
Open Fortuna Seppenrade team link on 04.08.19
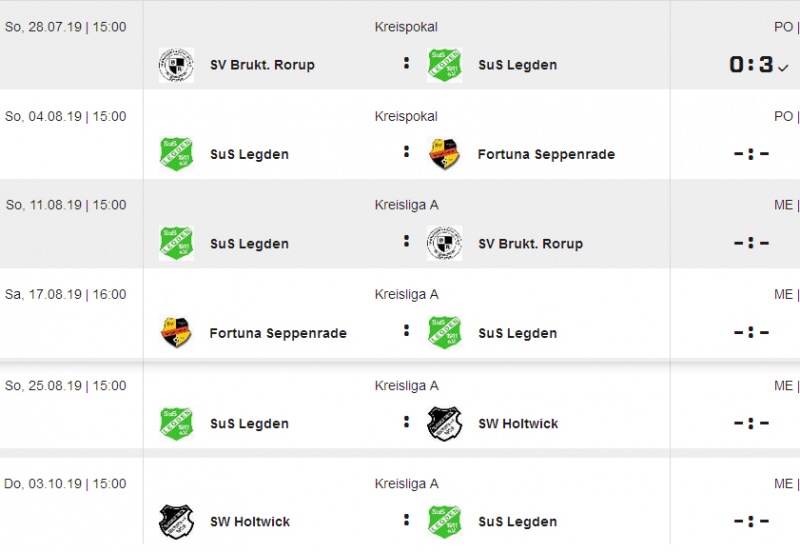click(x=546, y=154)
